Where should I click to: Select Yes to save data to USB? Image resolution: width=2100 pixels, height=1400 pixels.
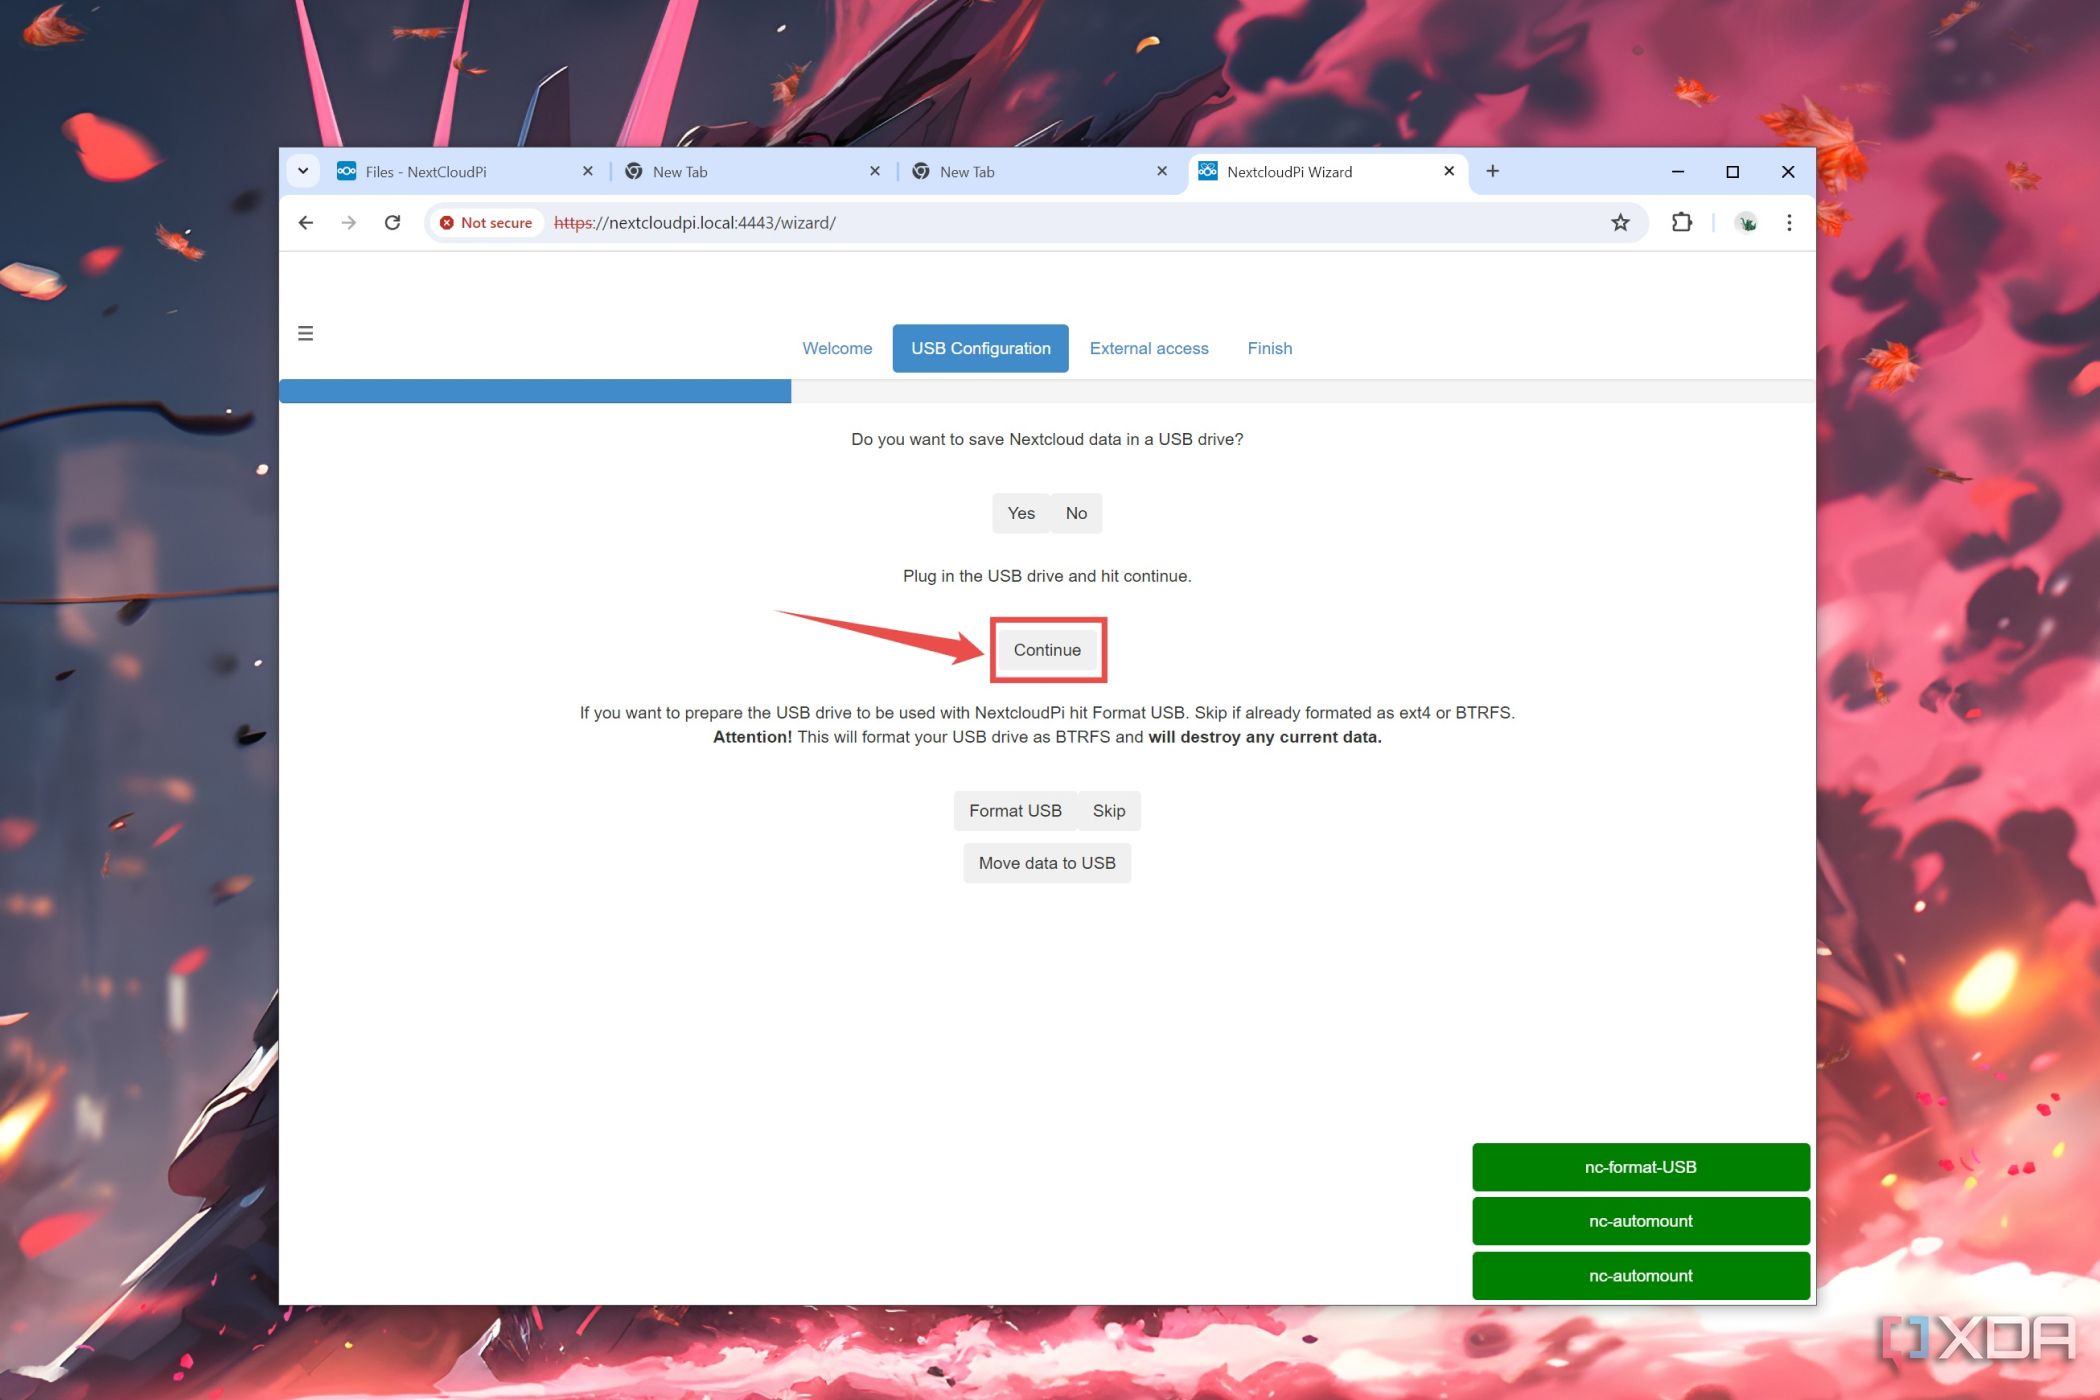(1022, 512)
